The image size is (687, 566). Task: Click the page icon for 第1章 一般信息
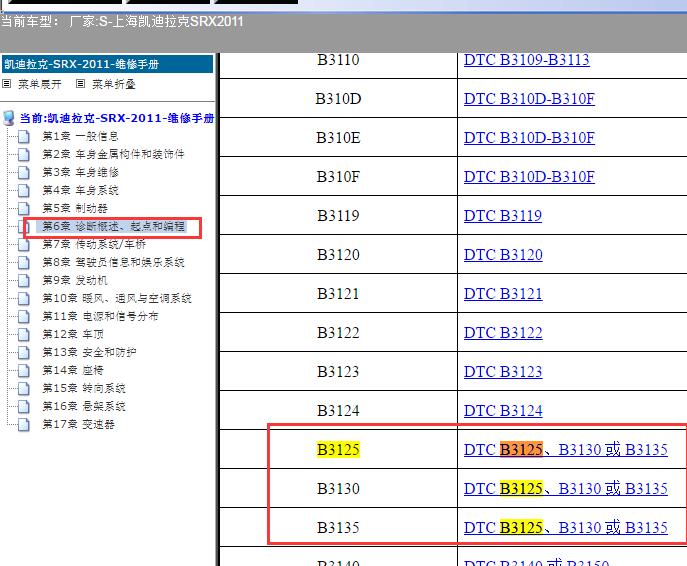pyautogui.click(x=24, y=136)
